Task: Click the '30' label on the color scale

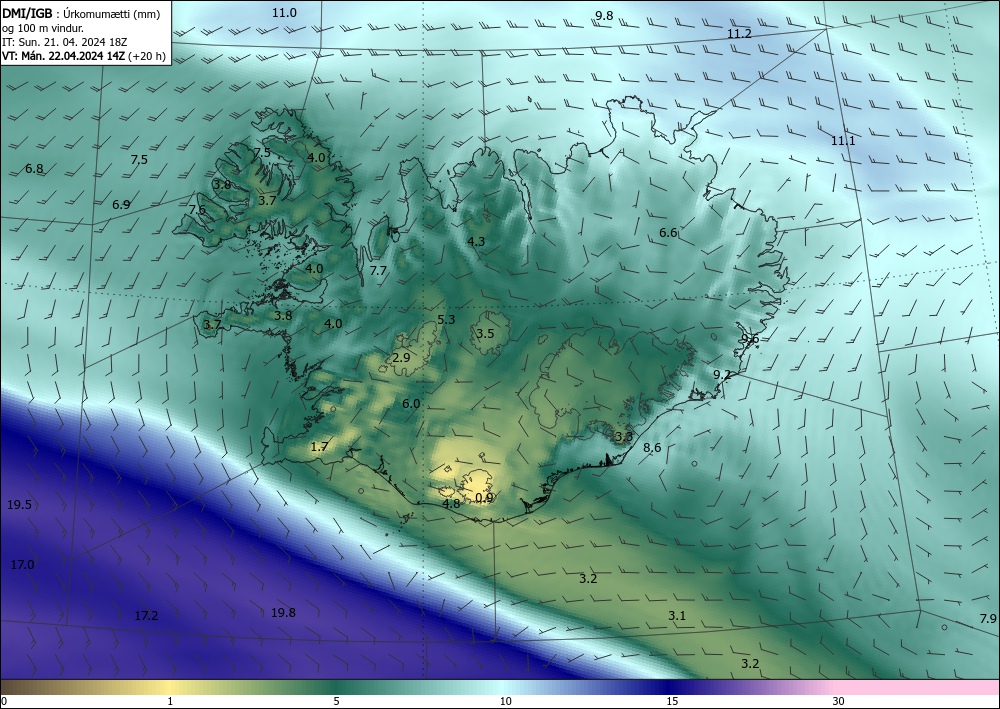Action: [x=838, y=702]
